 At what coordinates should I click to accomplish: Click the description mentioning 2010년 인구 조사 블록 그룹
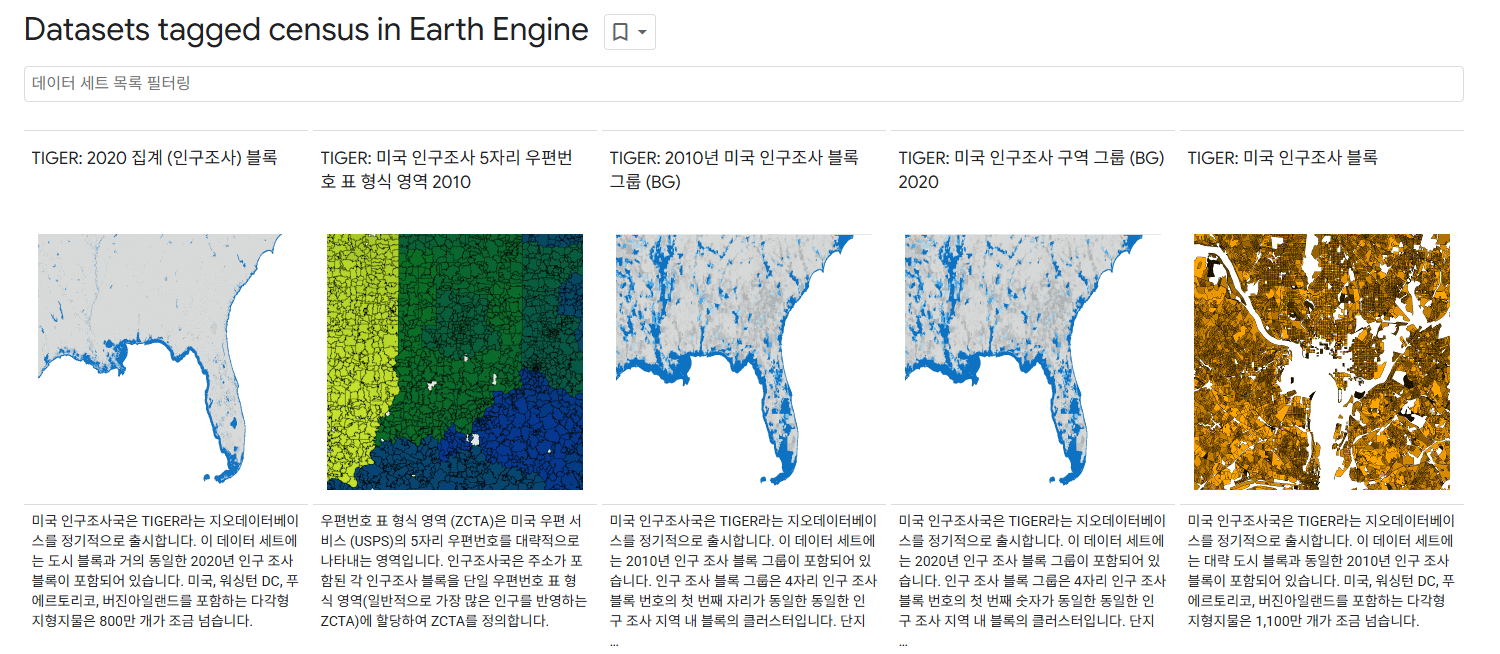click(744, 581)
